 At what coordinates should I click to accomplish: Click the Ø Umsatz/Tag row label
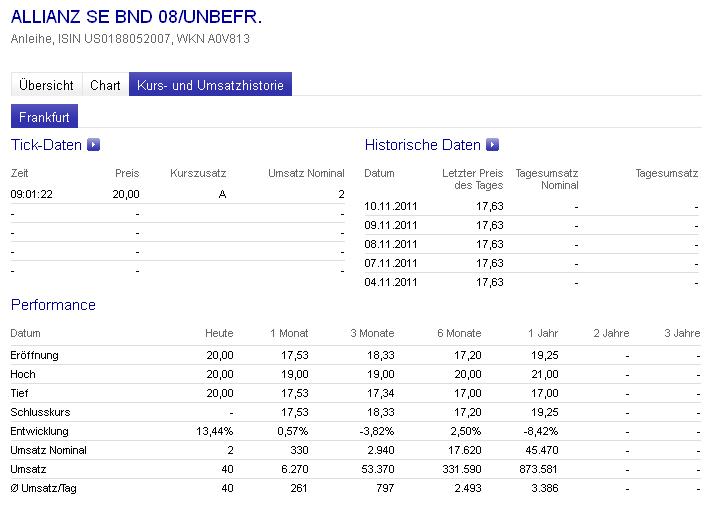click(42, 487)
